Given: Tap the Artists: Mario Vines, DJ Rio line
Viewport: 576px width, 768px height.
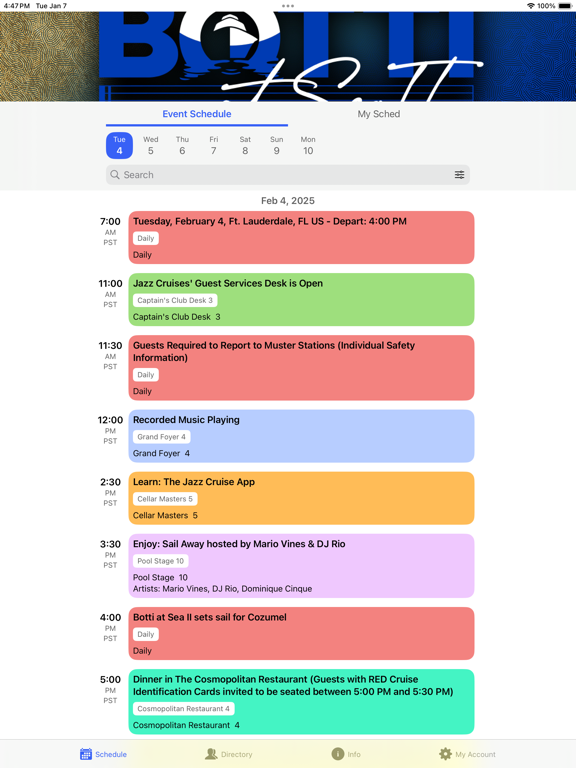Looking at the screenshot, I should [222, 589].
